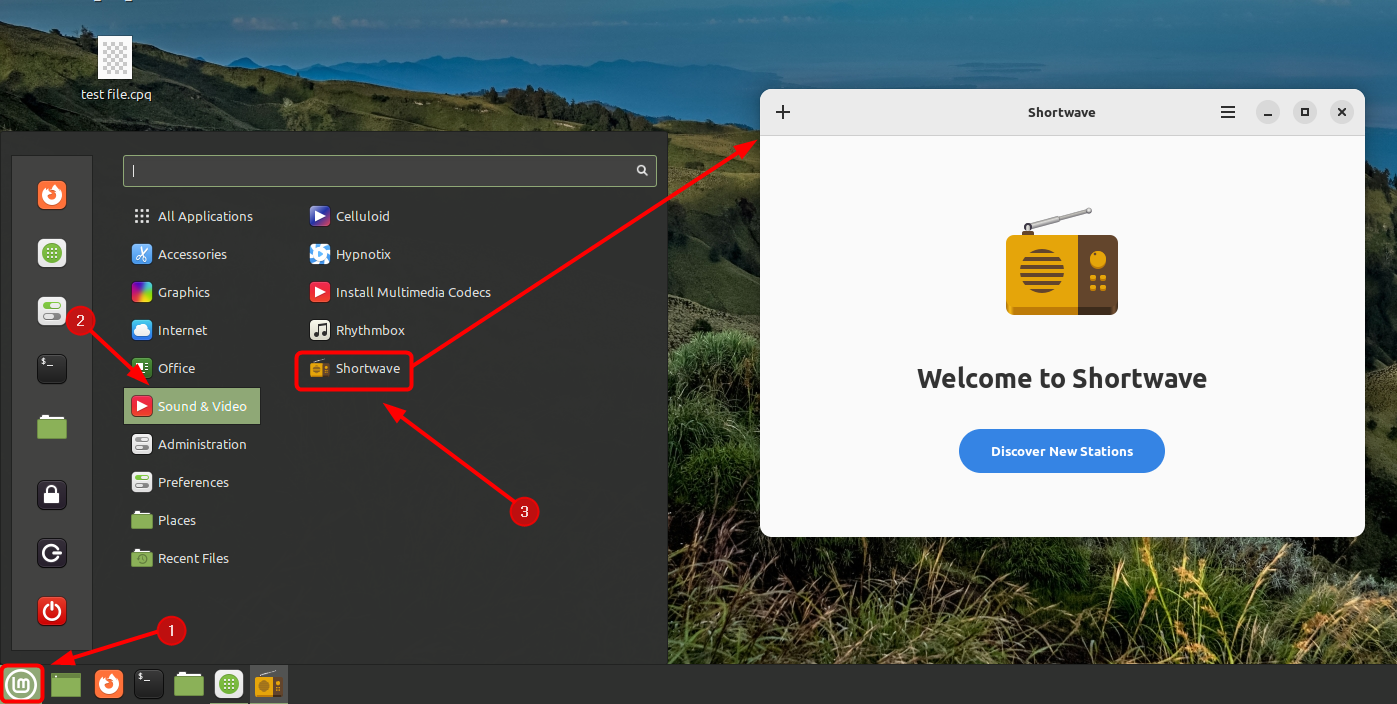Open the test file.cpq desktop file
Image resolution: width=1397 pixels, height=704 pixels.
[116, 69]
